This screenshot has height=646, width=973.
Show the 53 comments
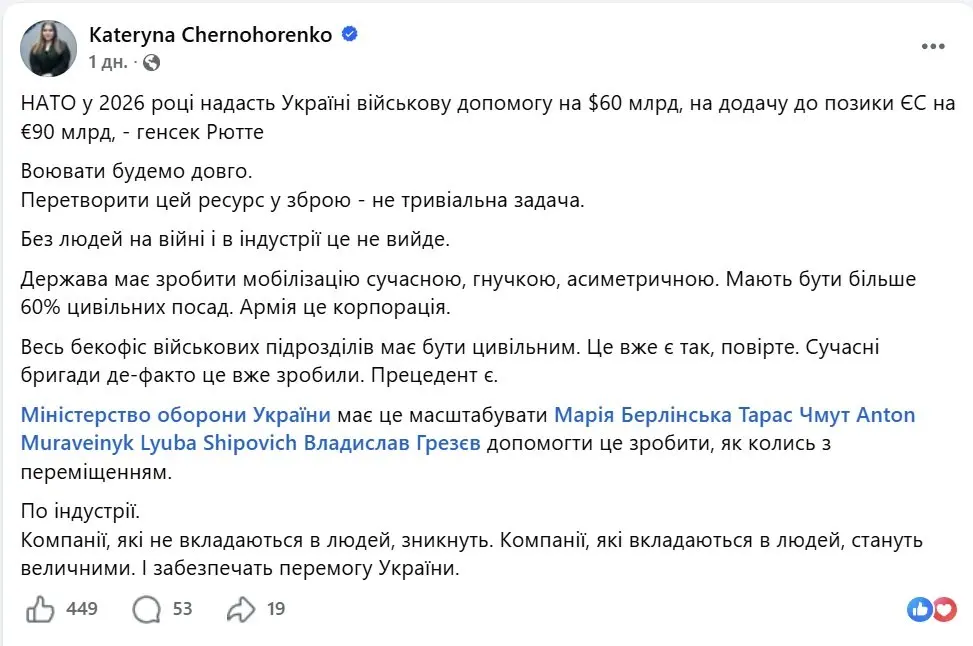(x=182, y=608)
